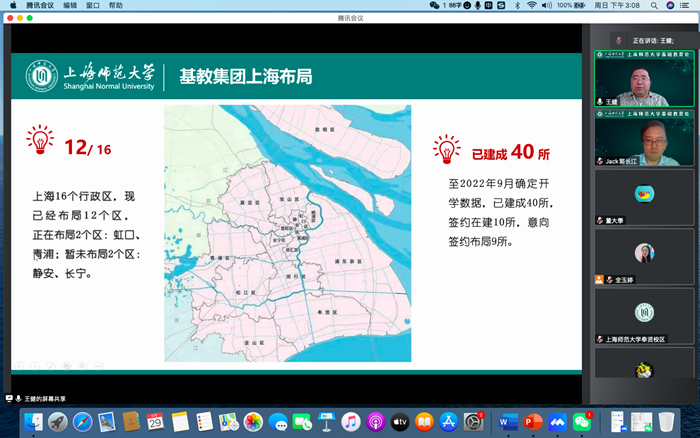Open Apple TV icon in Dock
This screenshot has height=438, width=700.
point(400,422)
